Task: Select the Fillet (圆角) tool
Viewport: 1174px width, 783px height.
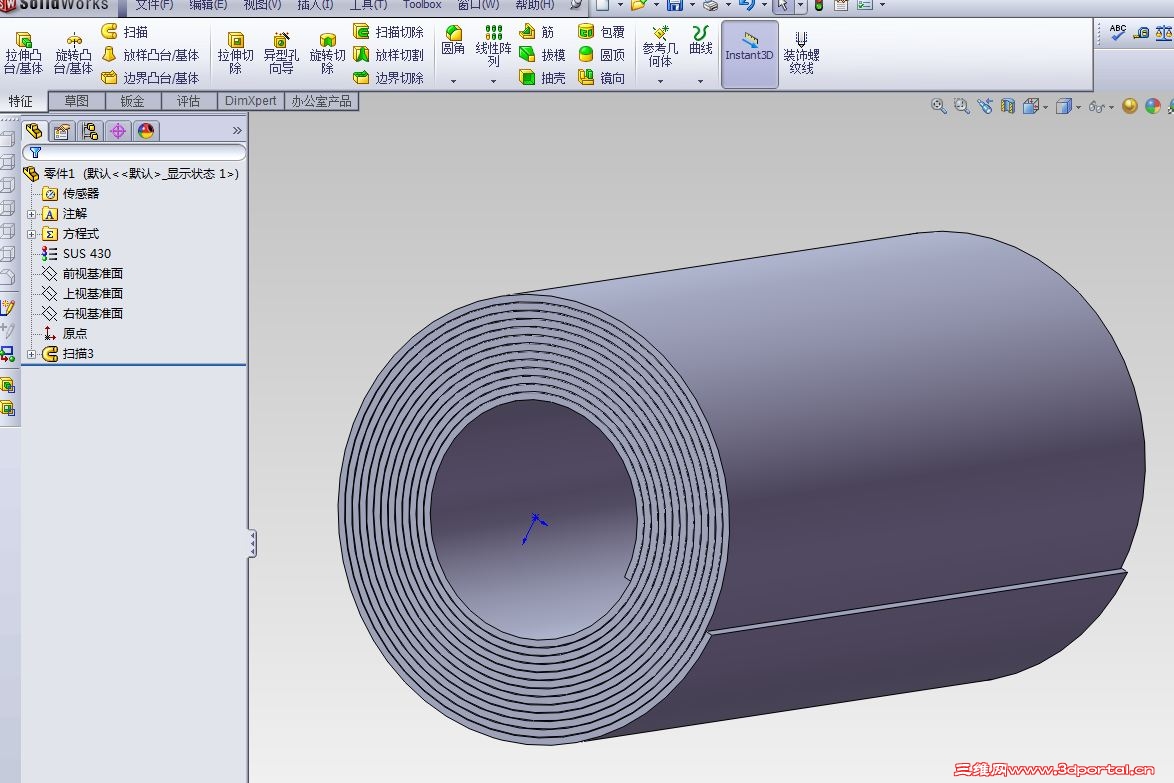Action: click(453, 40)
